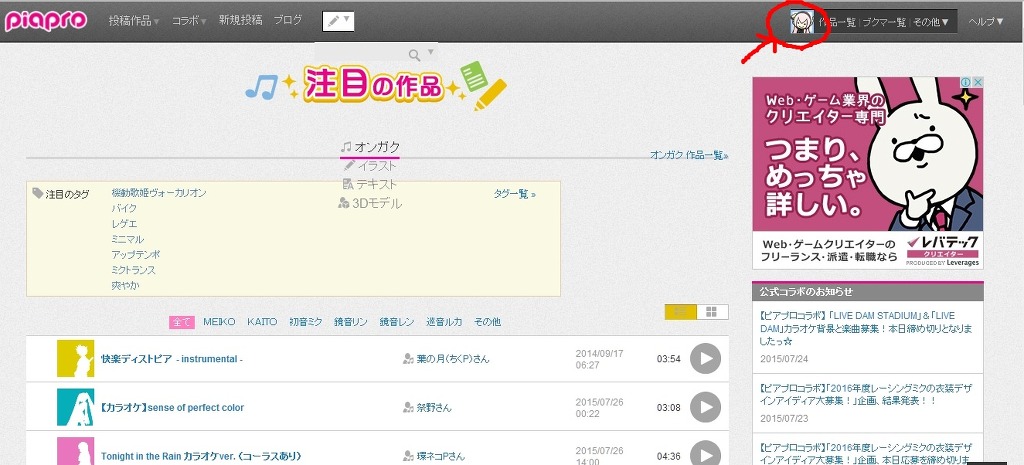Click tag レゲエ
This screenshot has width=1024, height=465.
coord(124,224)
